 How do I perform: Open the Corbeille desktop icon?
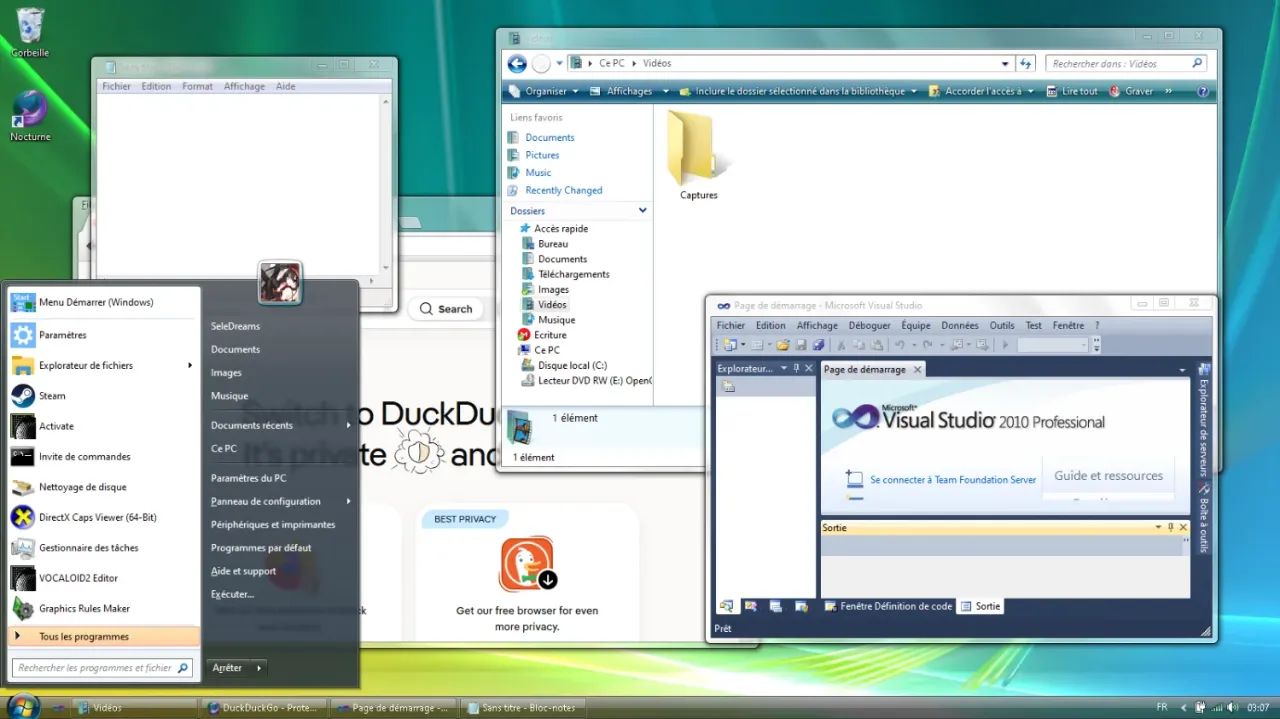point(30,32)
